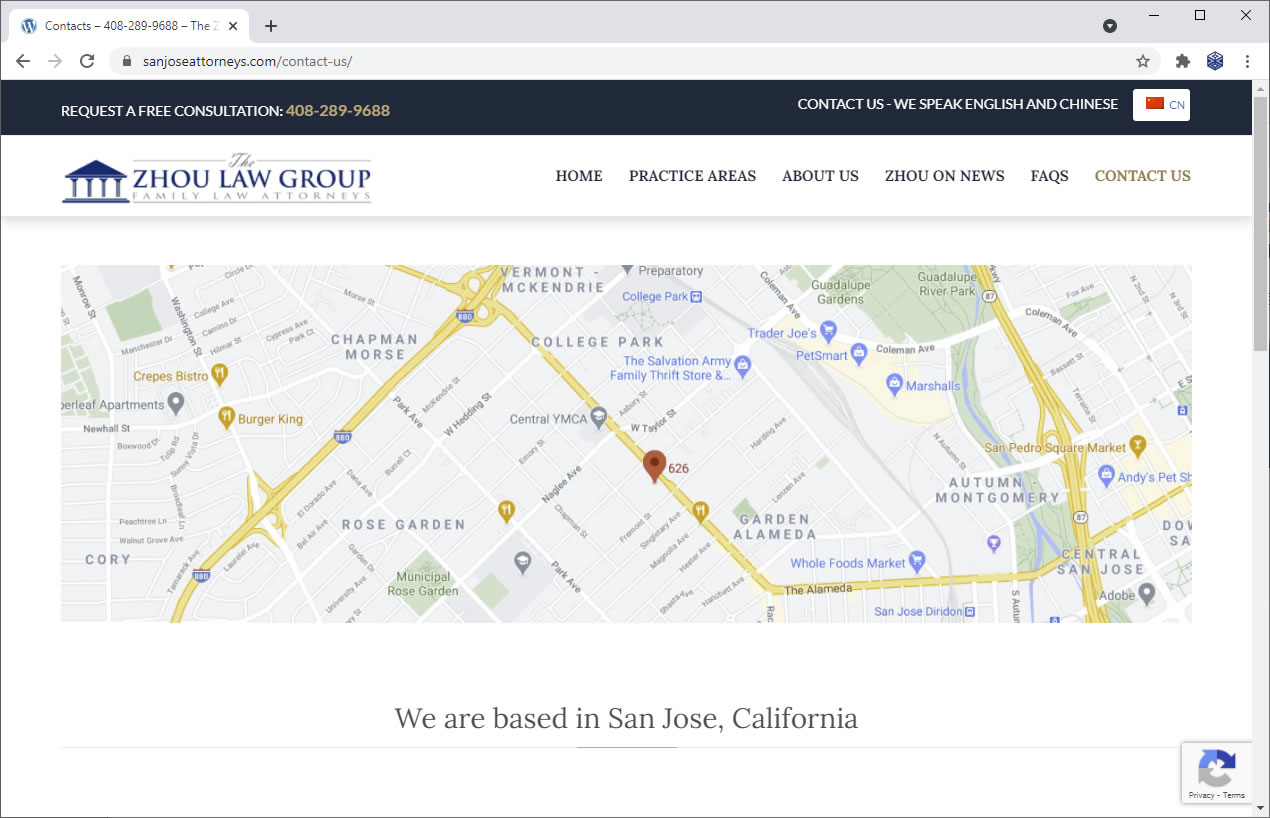Screen dimensions: 1270x818
Task: Bookmark this page with the star icon
Action: point(1143,61)
